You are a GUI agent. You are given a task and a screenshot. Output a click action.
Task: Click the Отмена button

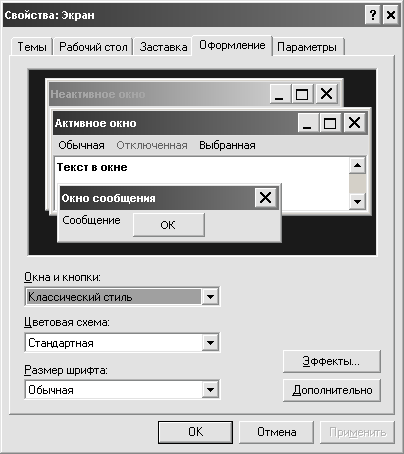(276, 432)
